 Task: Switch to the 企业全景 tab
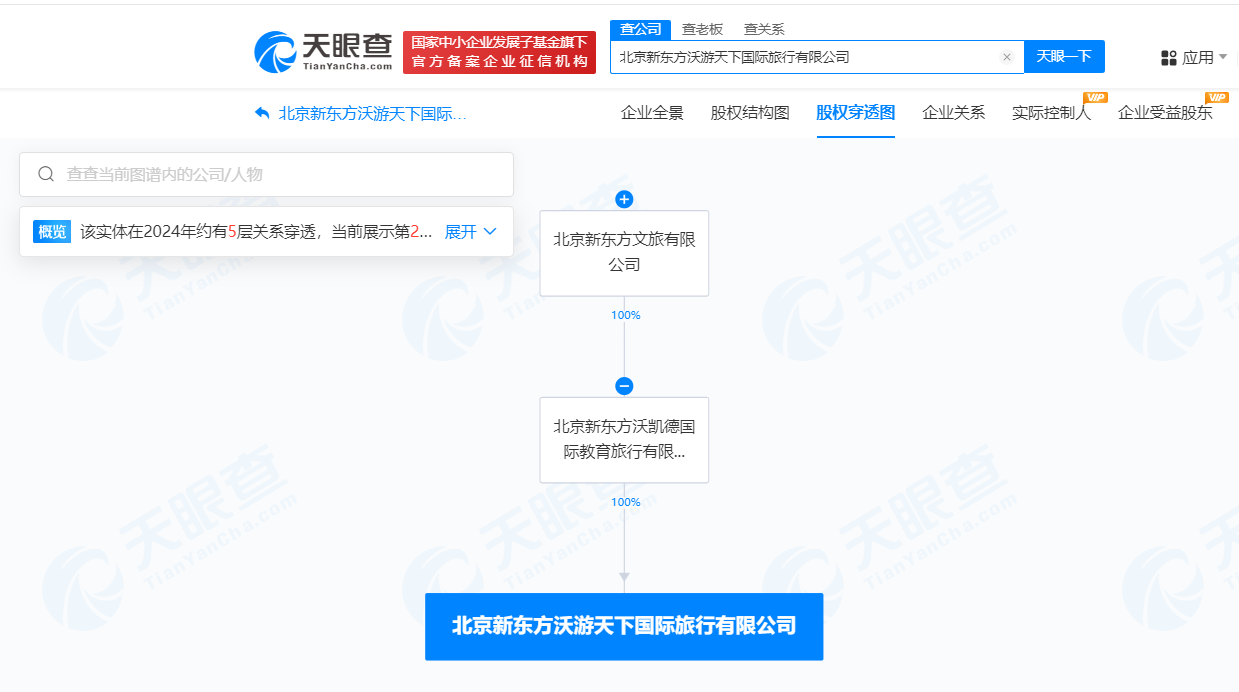coord(651,114)
